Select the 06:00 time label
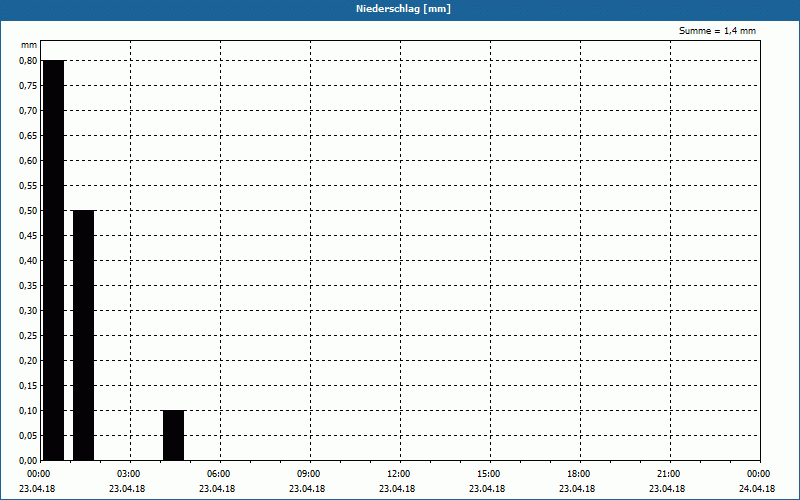The width and height of the screenshot is (800, 500). (218, 474)
